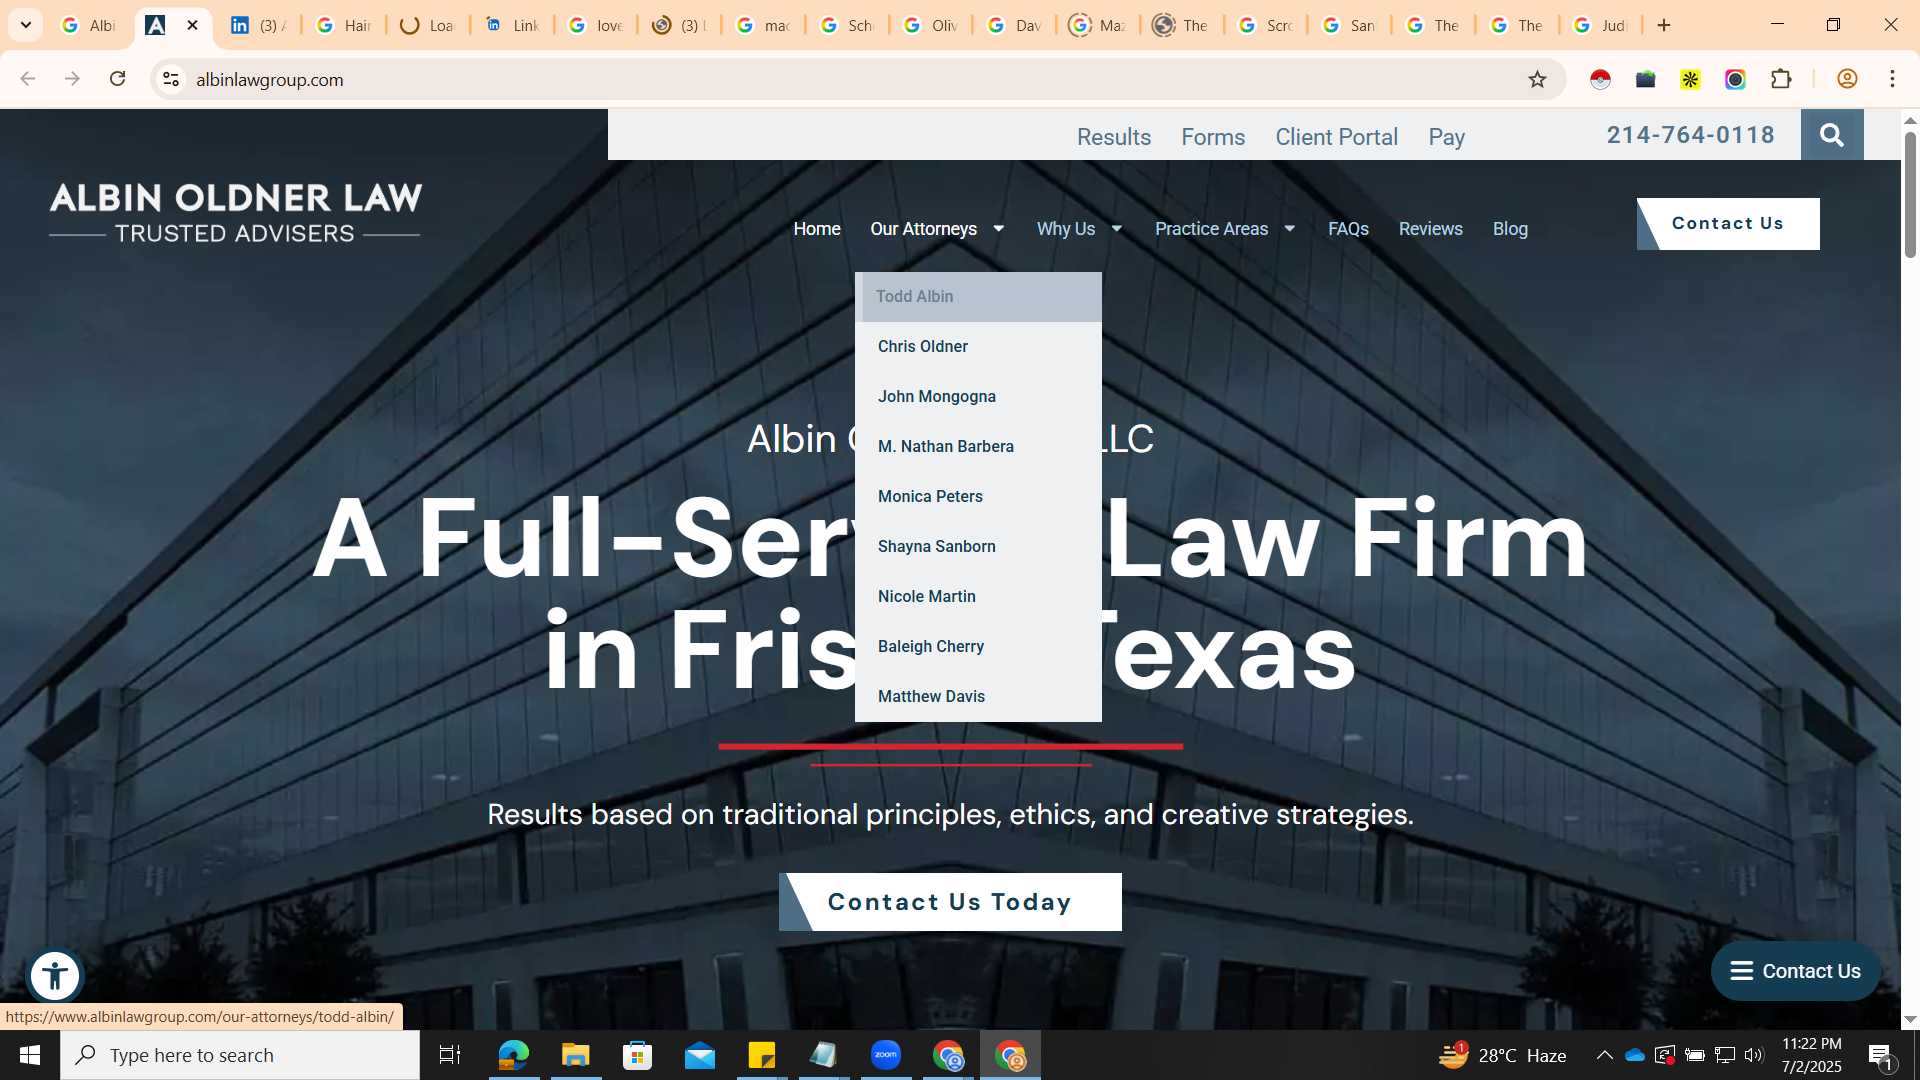The width and height of the screenshot is (1920, 1080).
Task: Open Zoom from the taskbar
Action: tap(886, 1055)
